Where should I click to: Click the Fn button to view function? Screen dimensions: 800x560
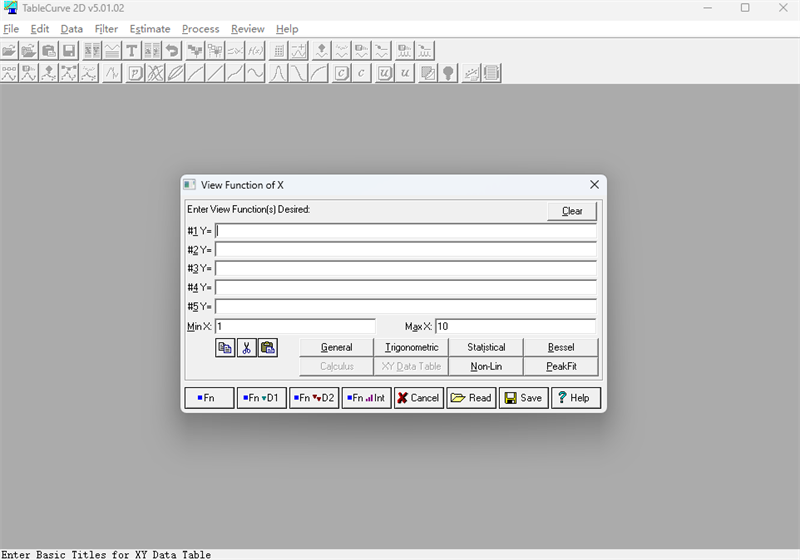[x=209, y=398]
